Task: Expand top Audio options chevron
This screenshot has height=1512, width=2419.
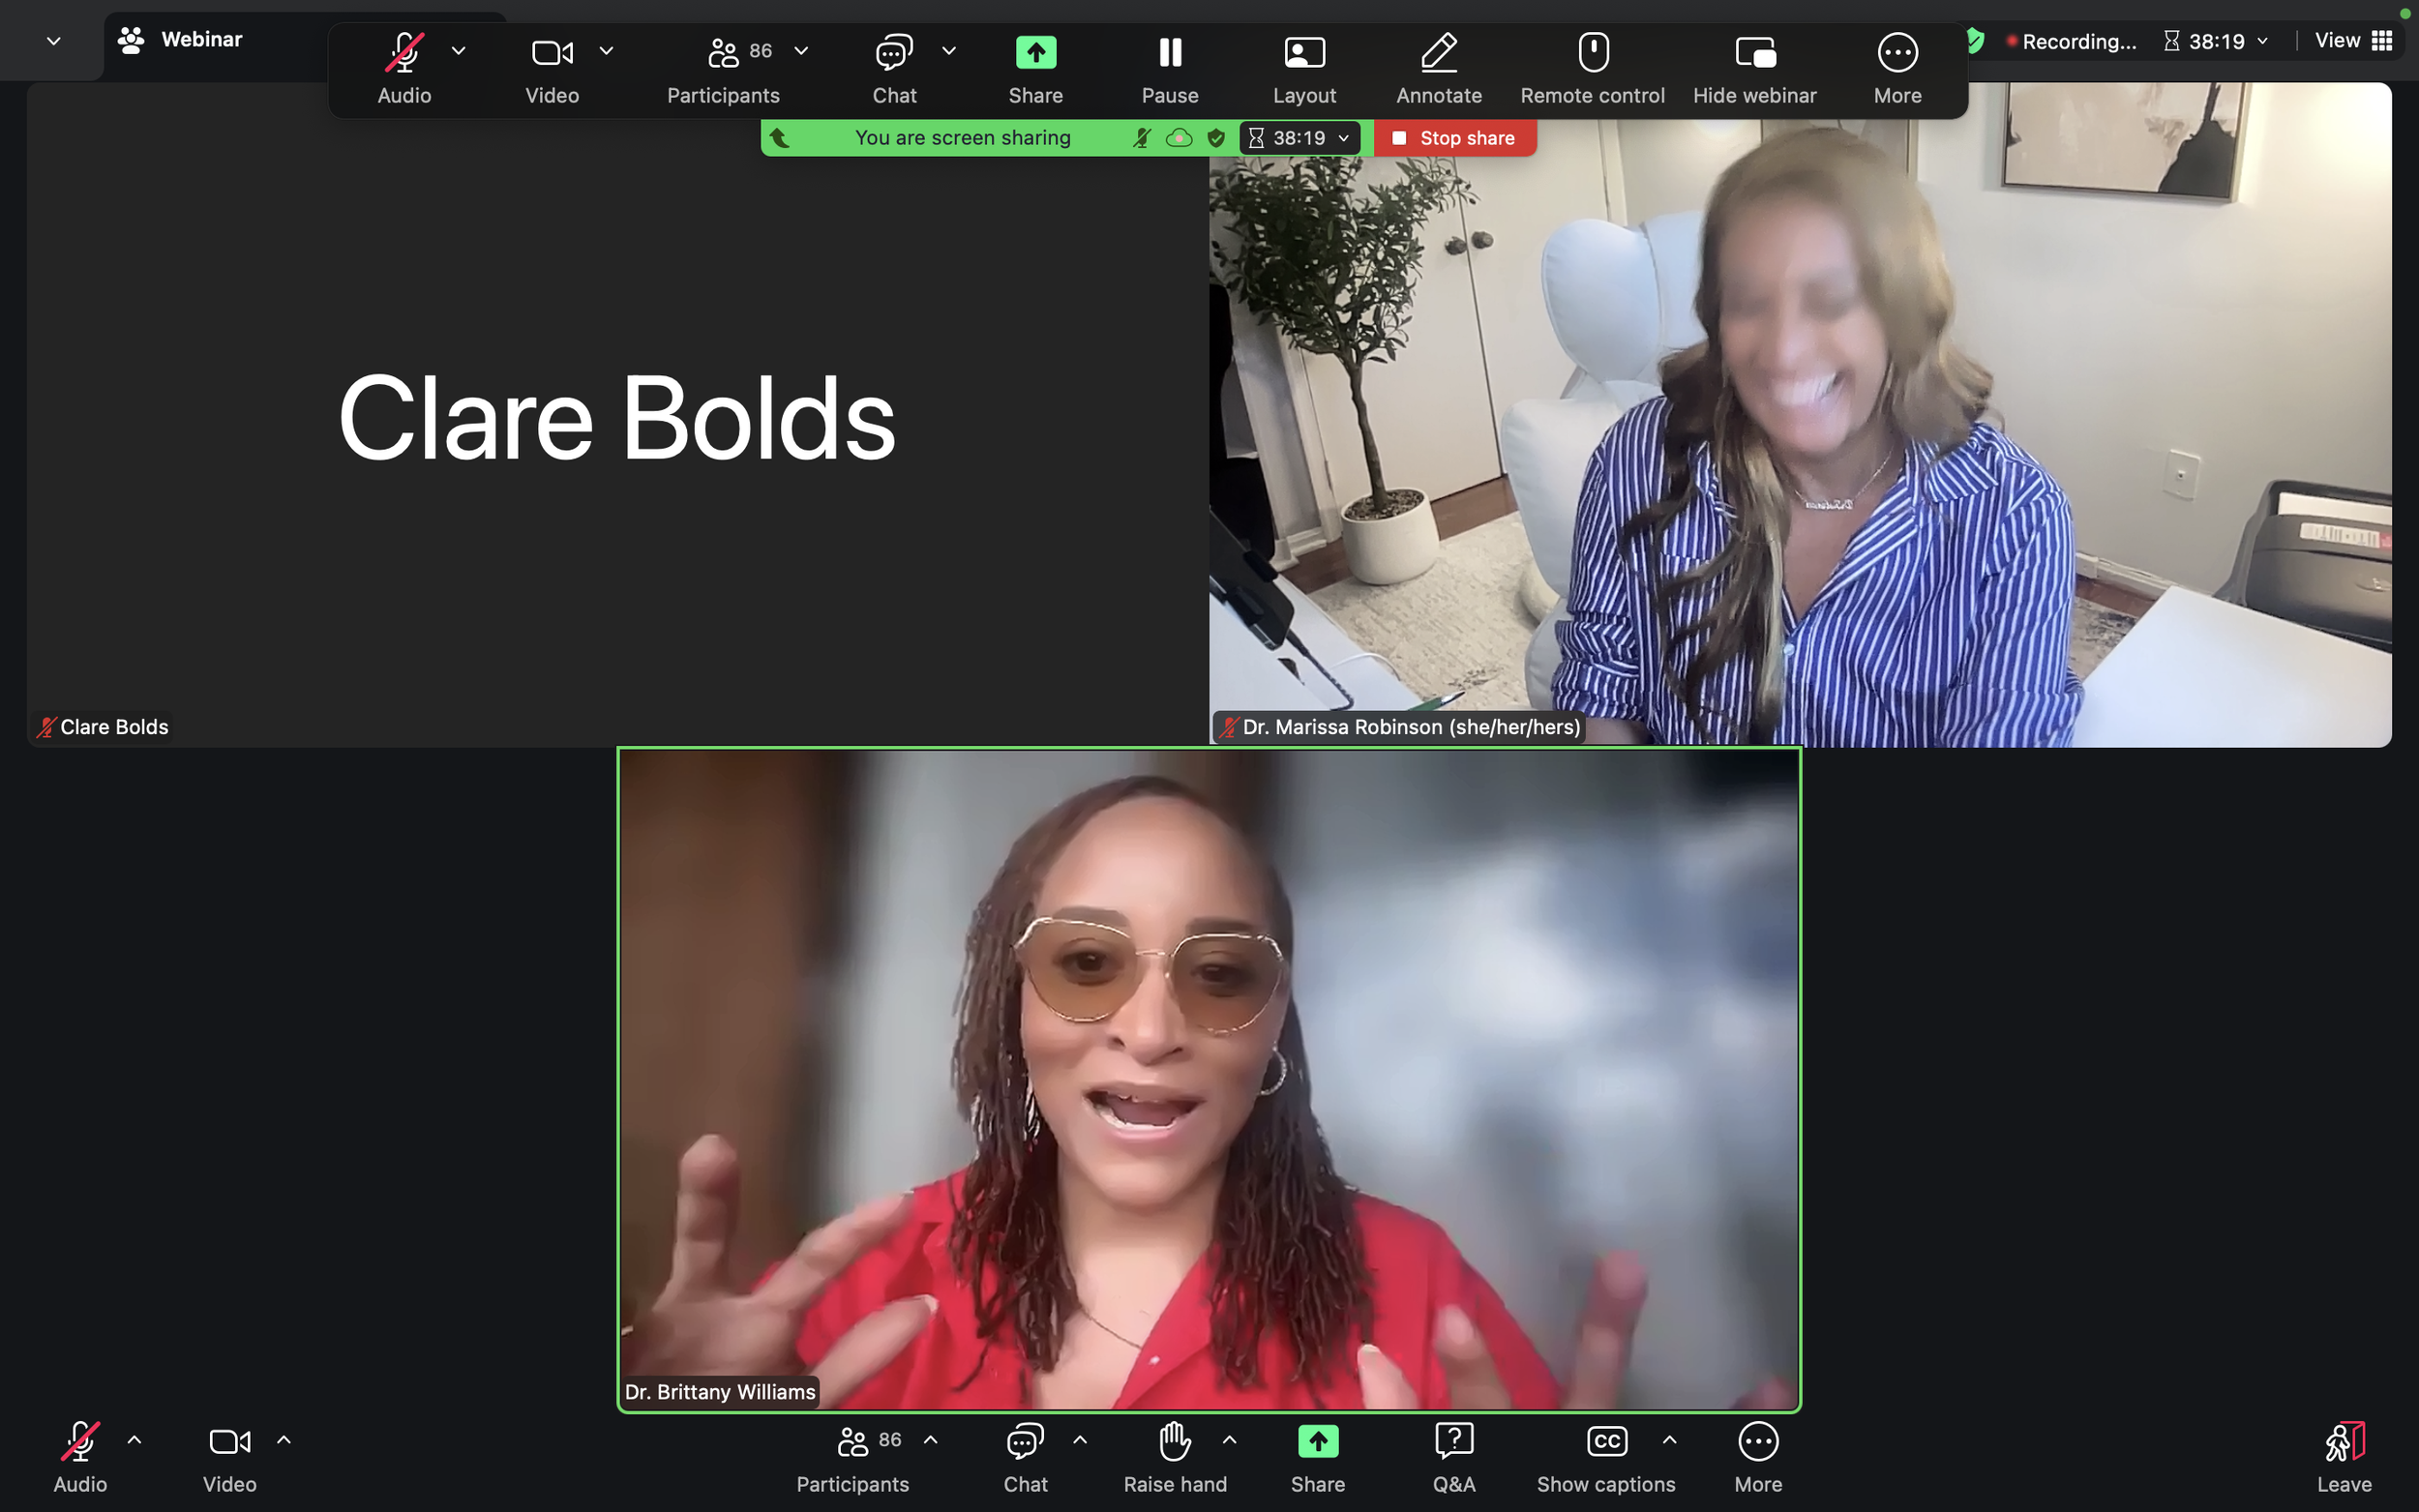Action: coord(458,51)
